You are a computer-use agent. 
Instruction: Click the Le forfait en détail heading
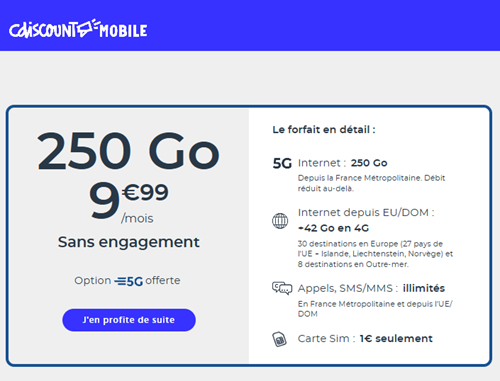pos(324,129)
